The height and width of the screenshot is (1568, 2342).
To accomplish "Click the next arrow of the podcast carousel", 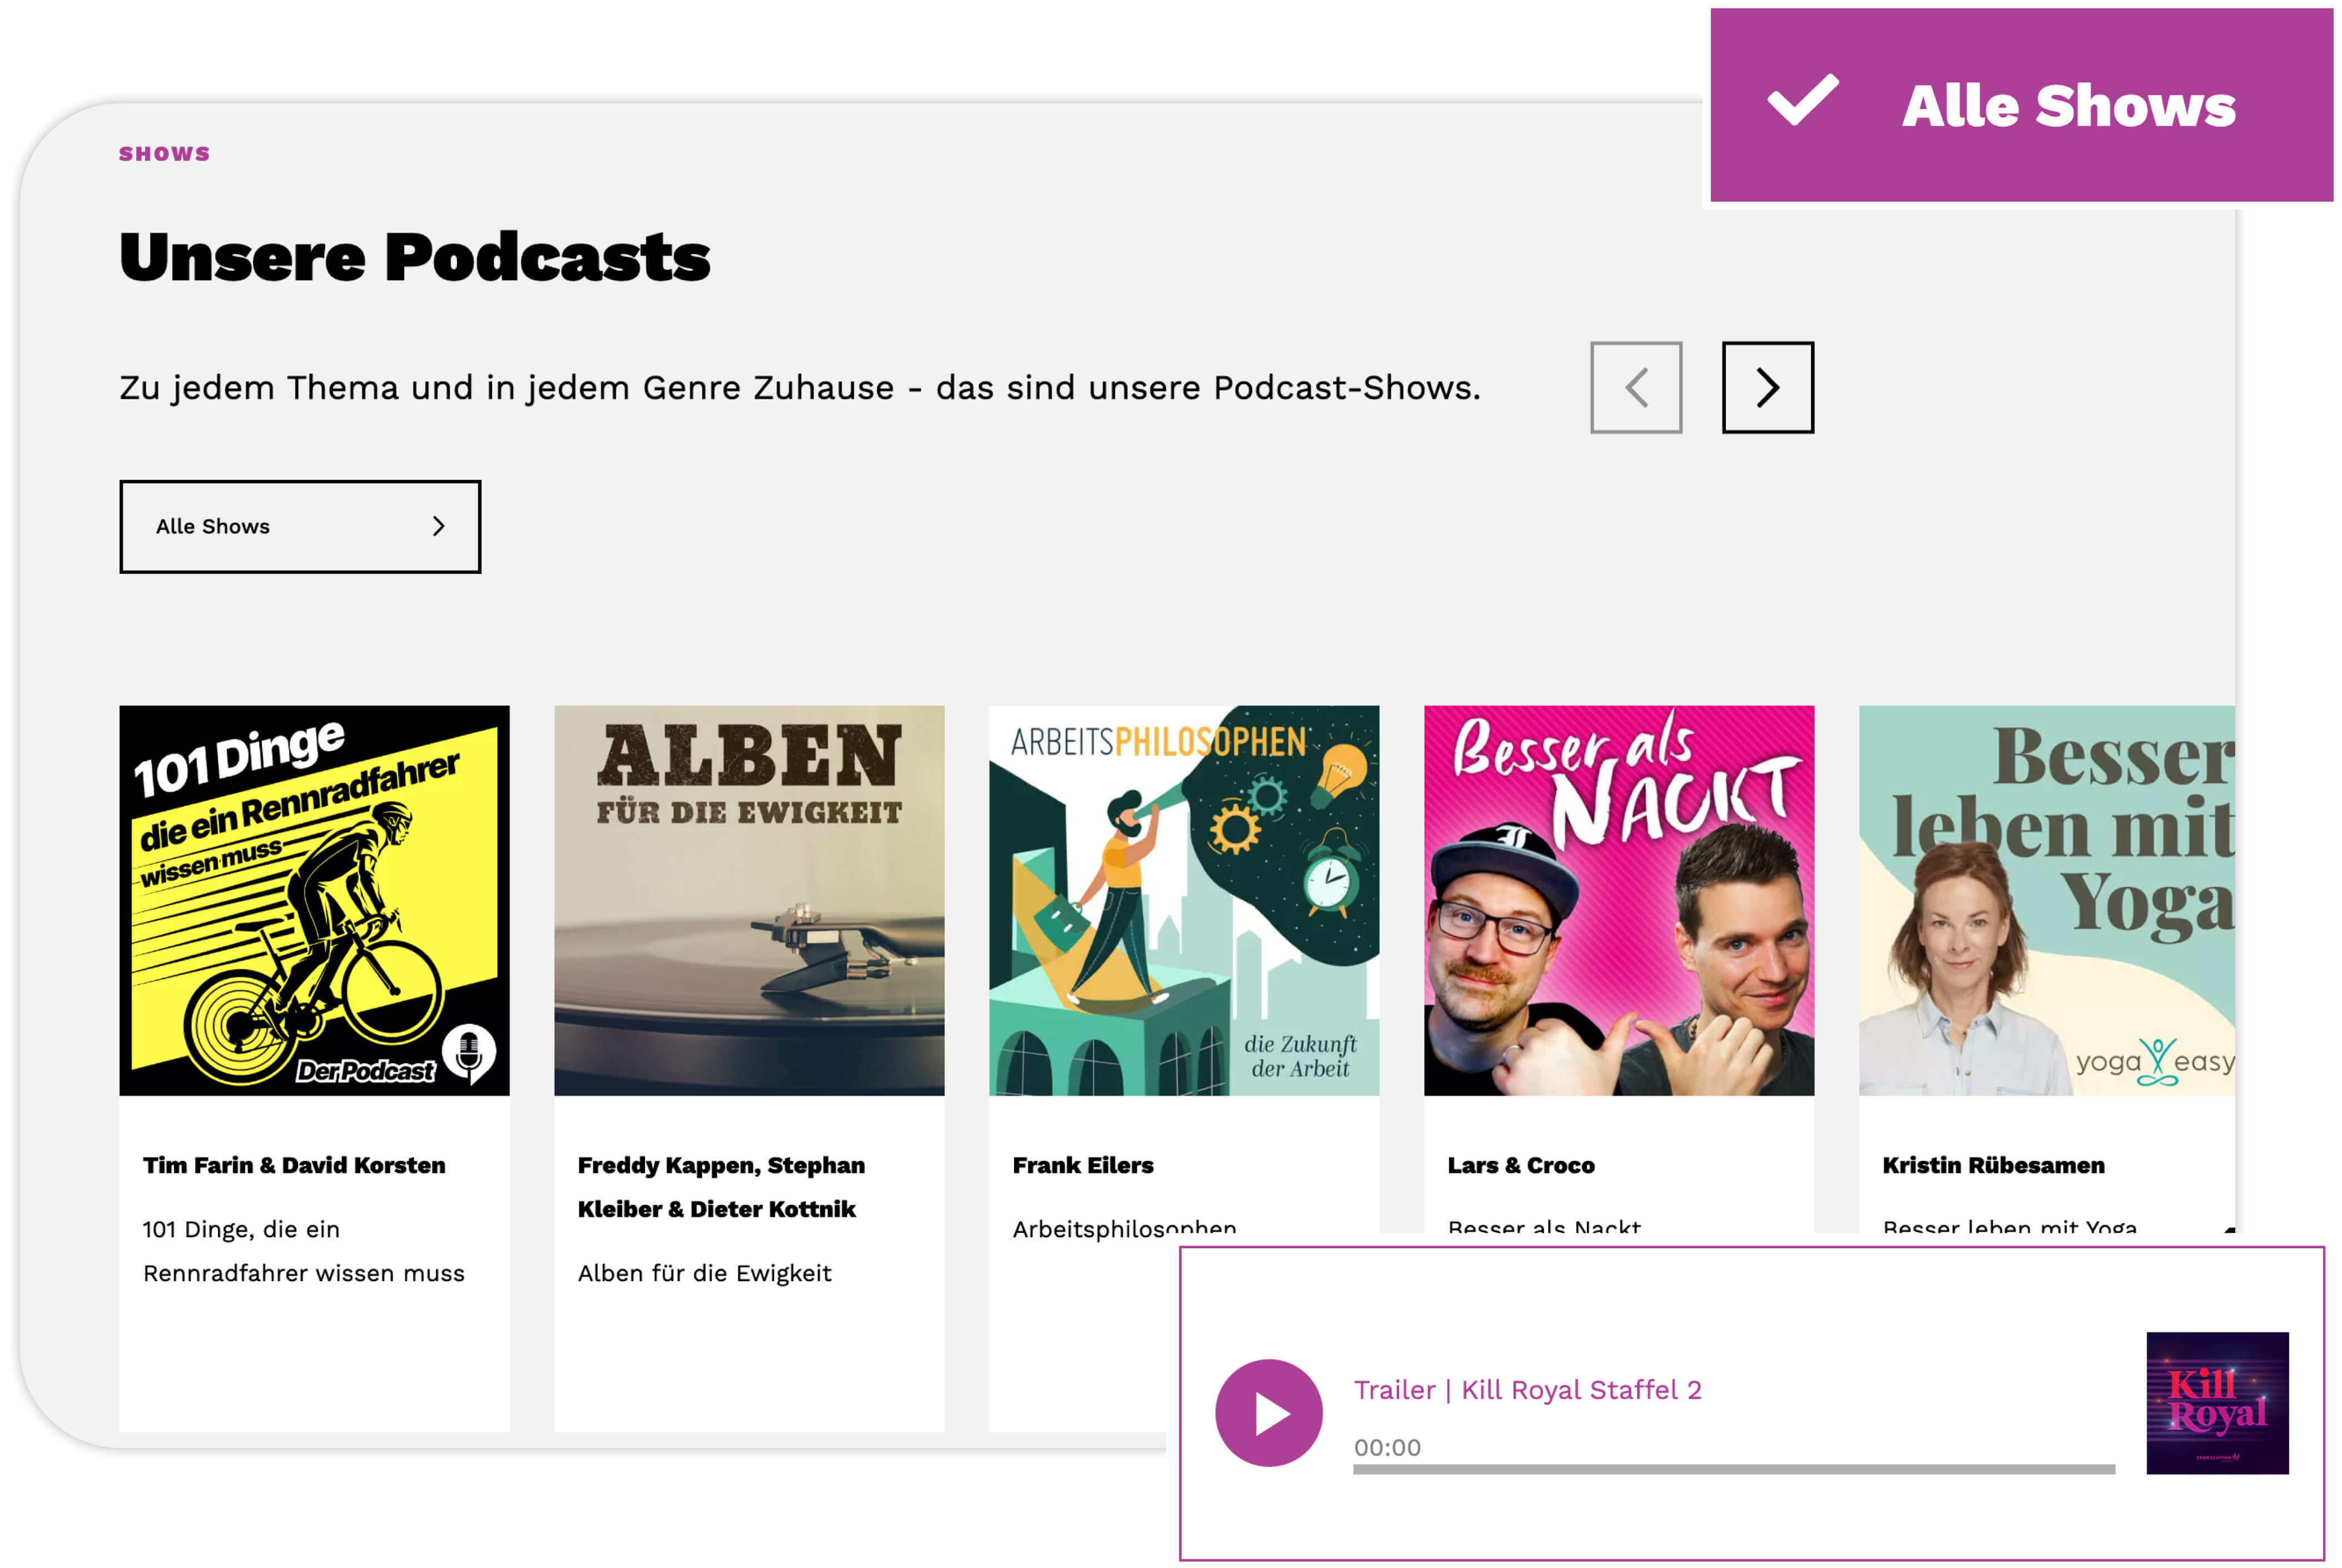I will [1767, 388].
